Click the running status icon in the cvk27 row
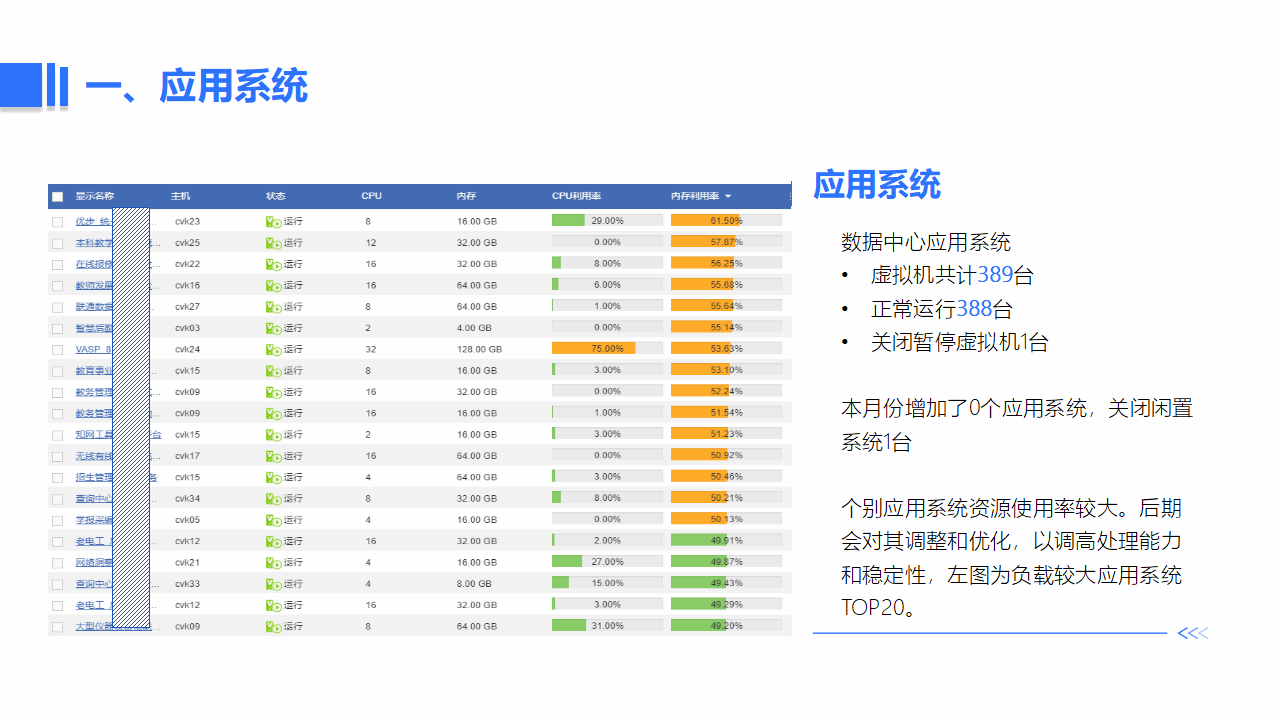The width and height of the screenshot is (1280, 720). point(273,307)
